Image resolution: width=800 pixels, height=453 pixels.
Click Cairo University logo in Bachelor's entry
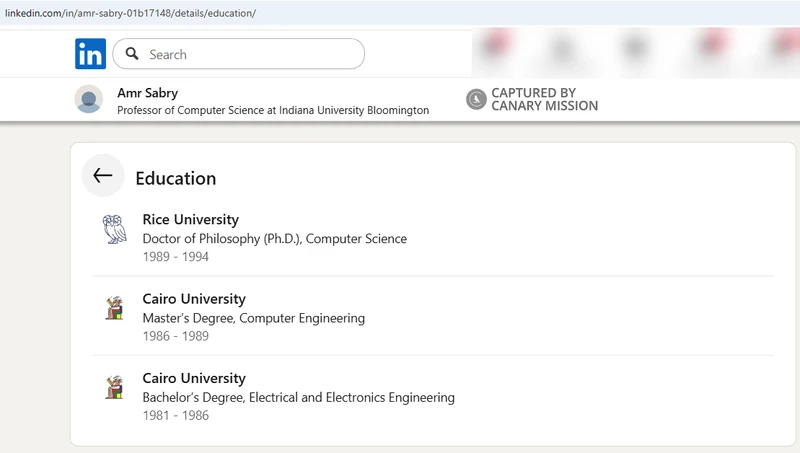(115, 387)
